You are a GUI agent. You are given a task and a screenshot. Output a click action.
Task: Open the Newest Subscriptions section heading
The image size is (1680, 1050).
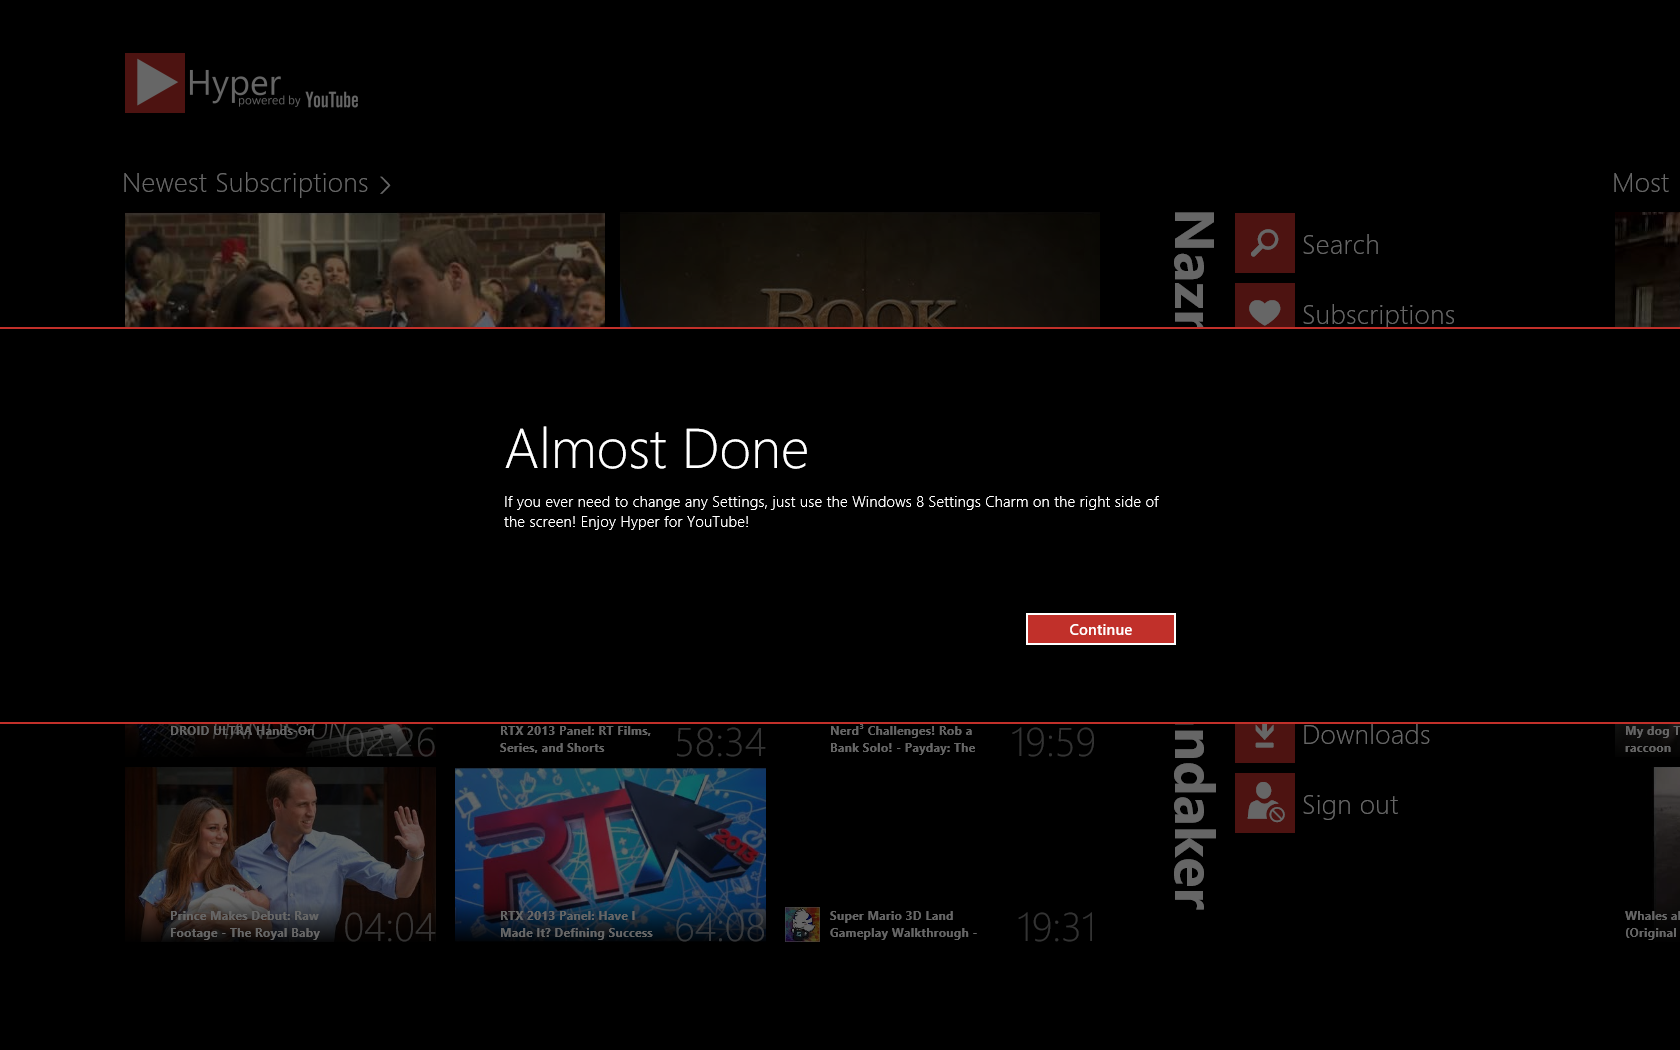(x=245, y=184)
